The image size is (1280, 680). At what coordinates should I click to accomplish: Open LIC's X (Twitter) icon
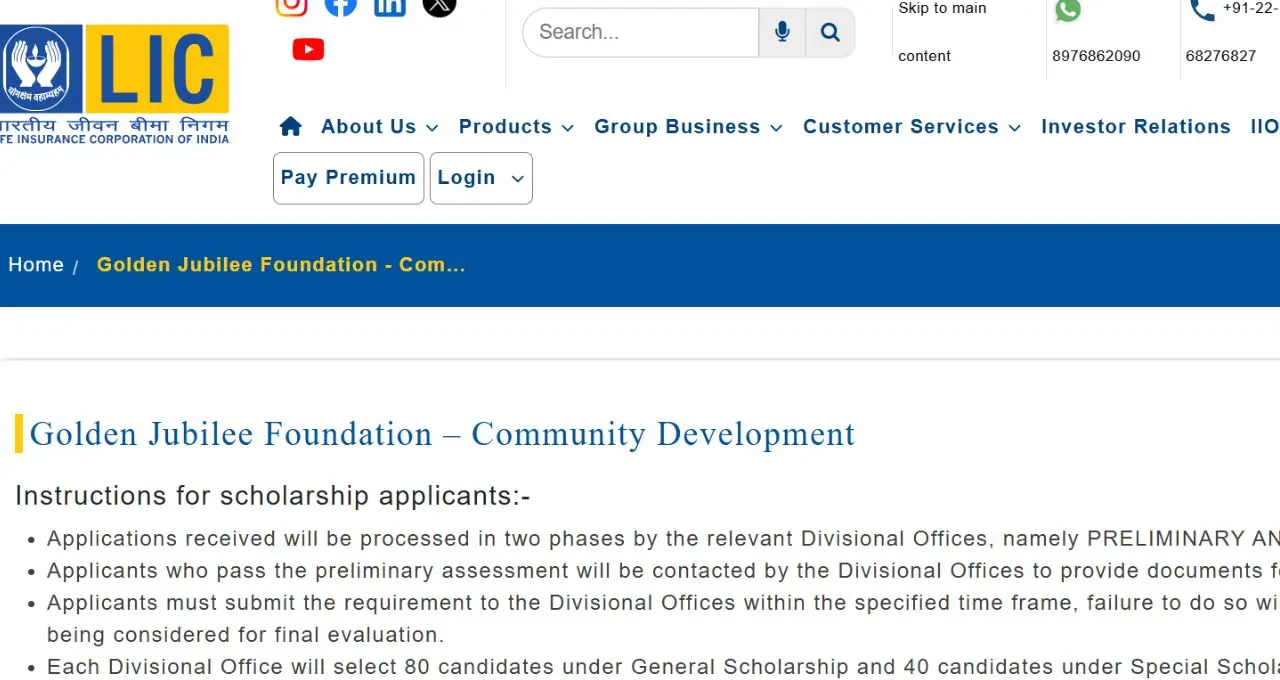point(439,6)
